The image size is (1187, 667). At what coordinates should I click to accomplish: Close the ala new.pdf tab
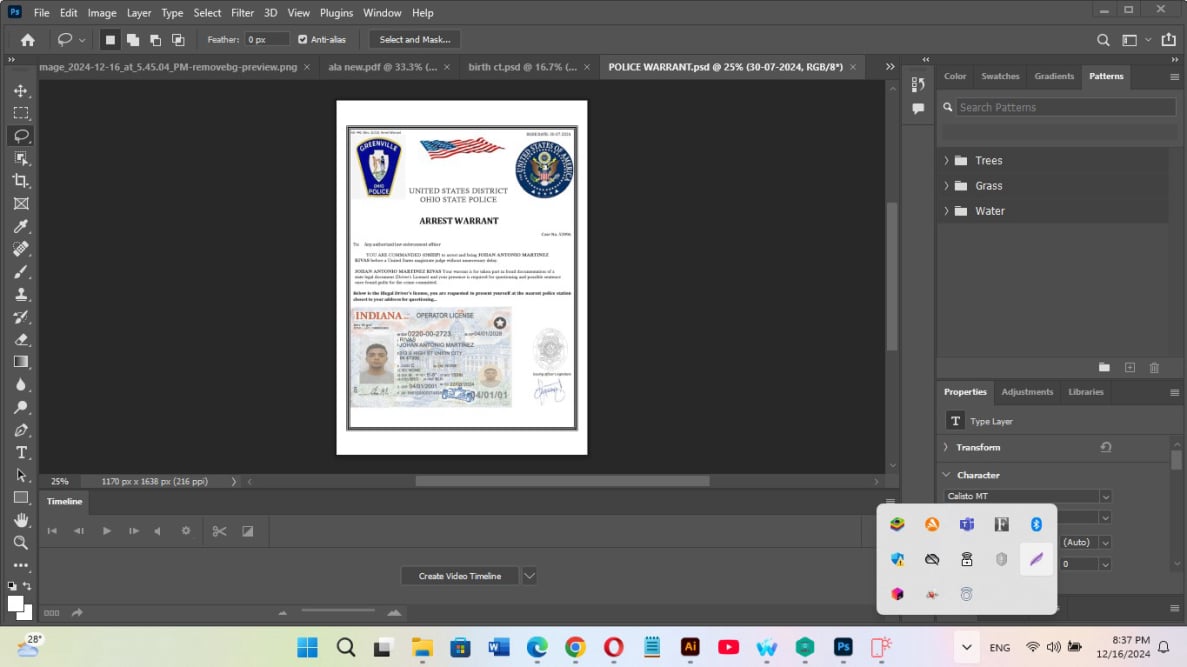[447, 67]
